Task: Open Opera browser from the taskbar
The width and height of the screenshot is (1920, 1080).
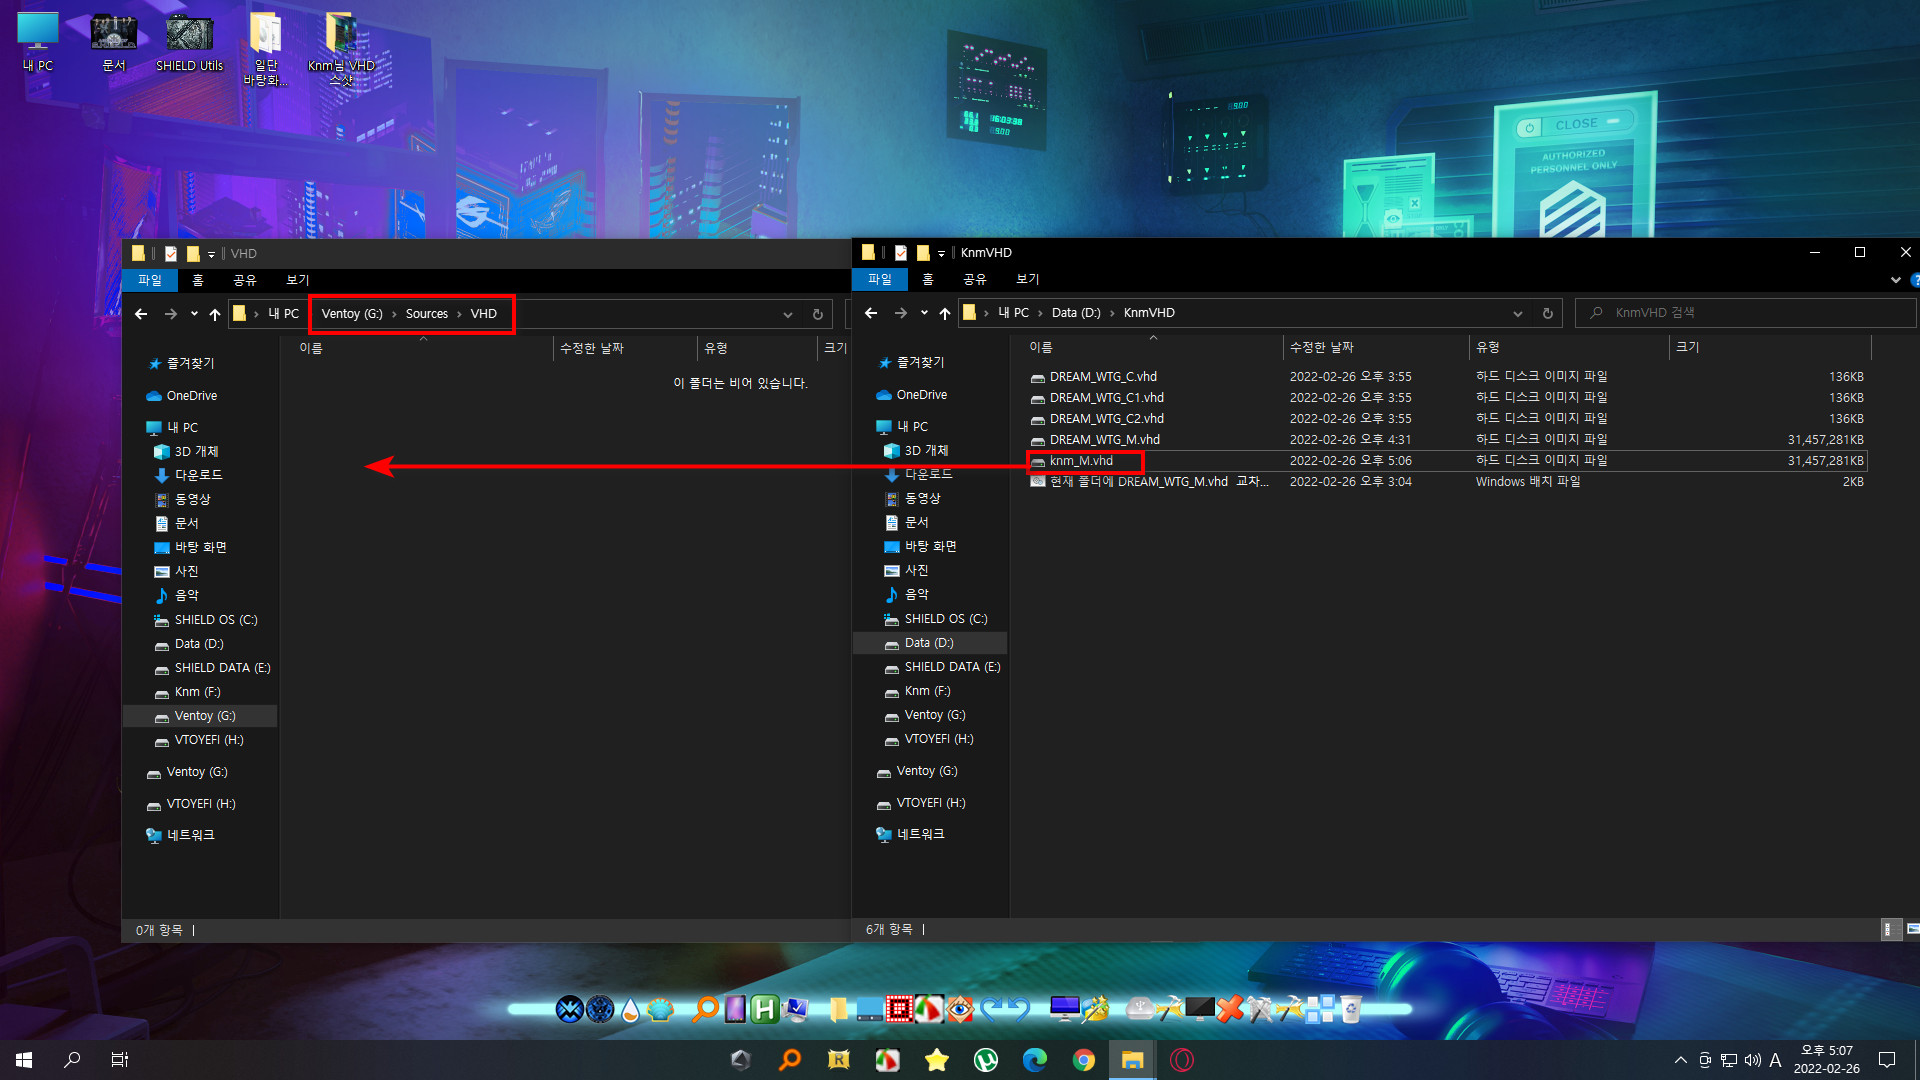Action: [x=1182, y=1060]
